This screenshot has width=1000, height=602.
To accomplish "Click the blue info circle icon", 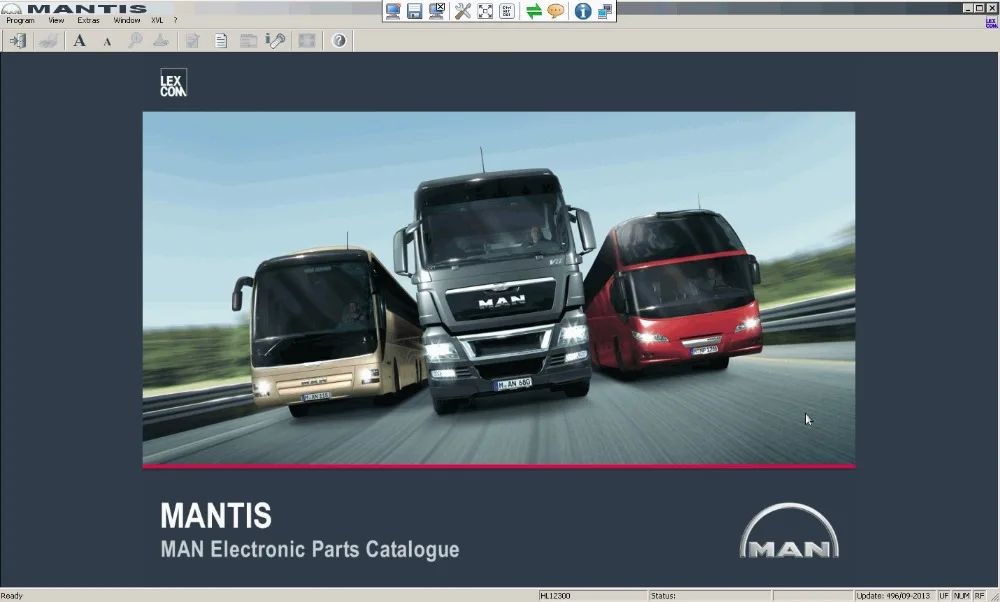I will pos(583,11).
